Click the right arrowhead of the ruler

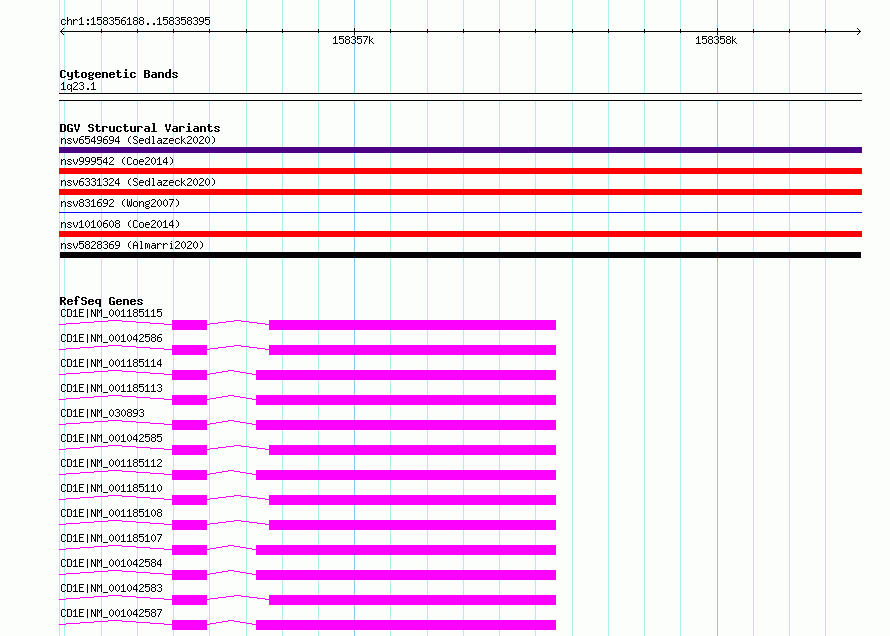point(858,32)
